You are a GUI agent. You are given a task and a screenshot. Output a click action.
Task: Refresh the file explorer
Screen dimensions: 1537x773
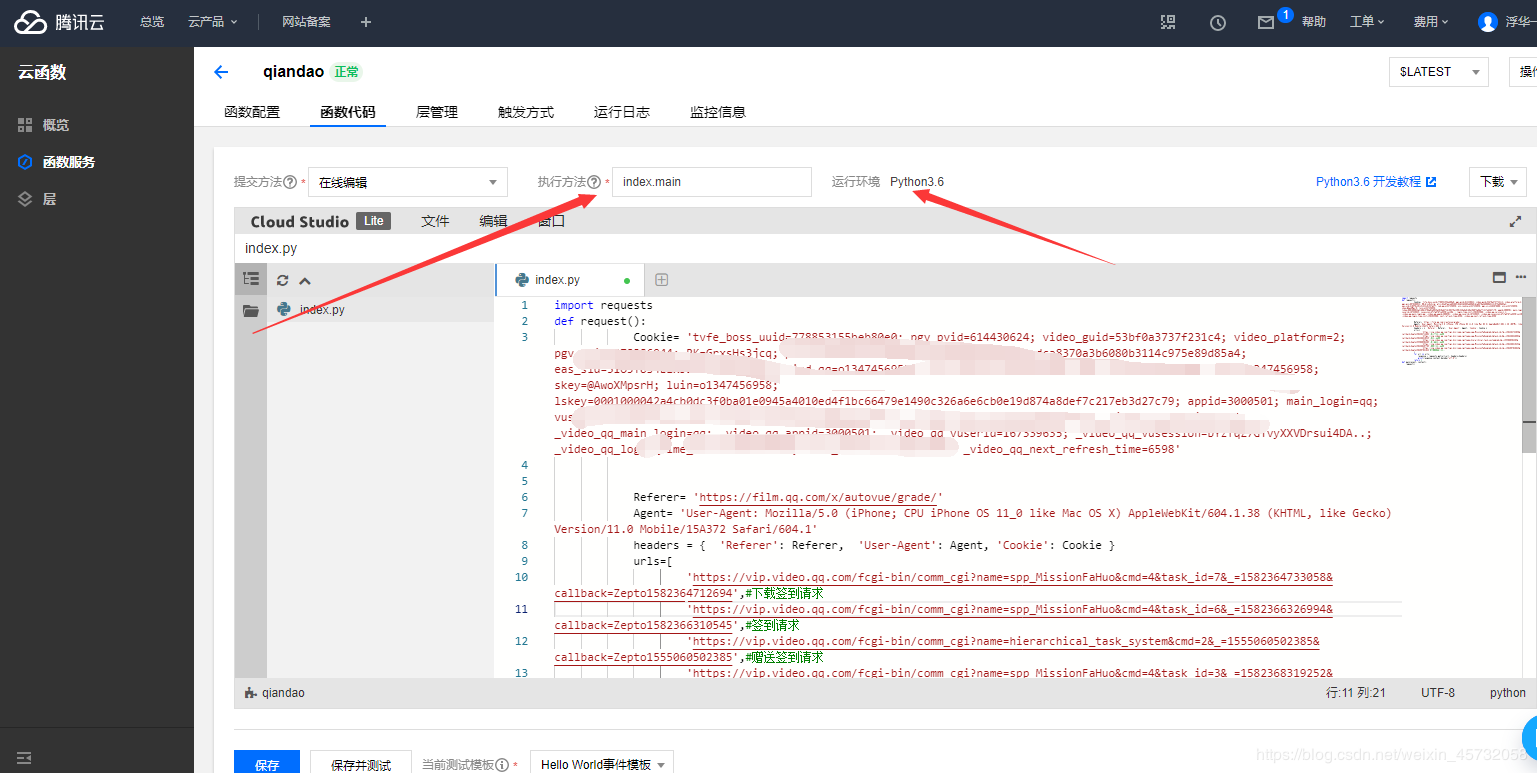(x=283, y=281)
